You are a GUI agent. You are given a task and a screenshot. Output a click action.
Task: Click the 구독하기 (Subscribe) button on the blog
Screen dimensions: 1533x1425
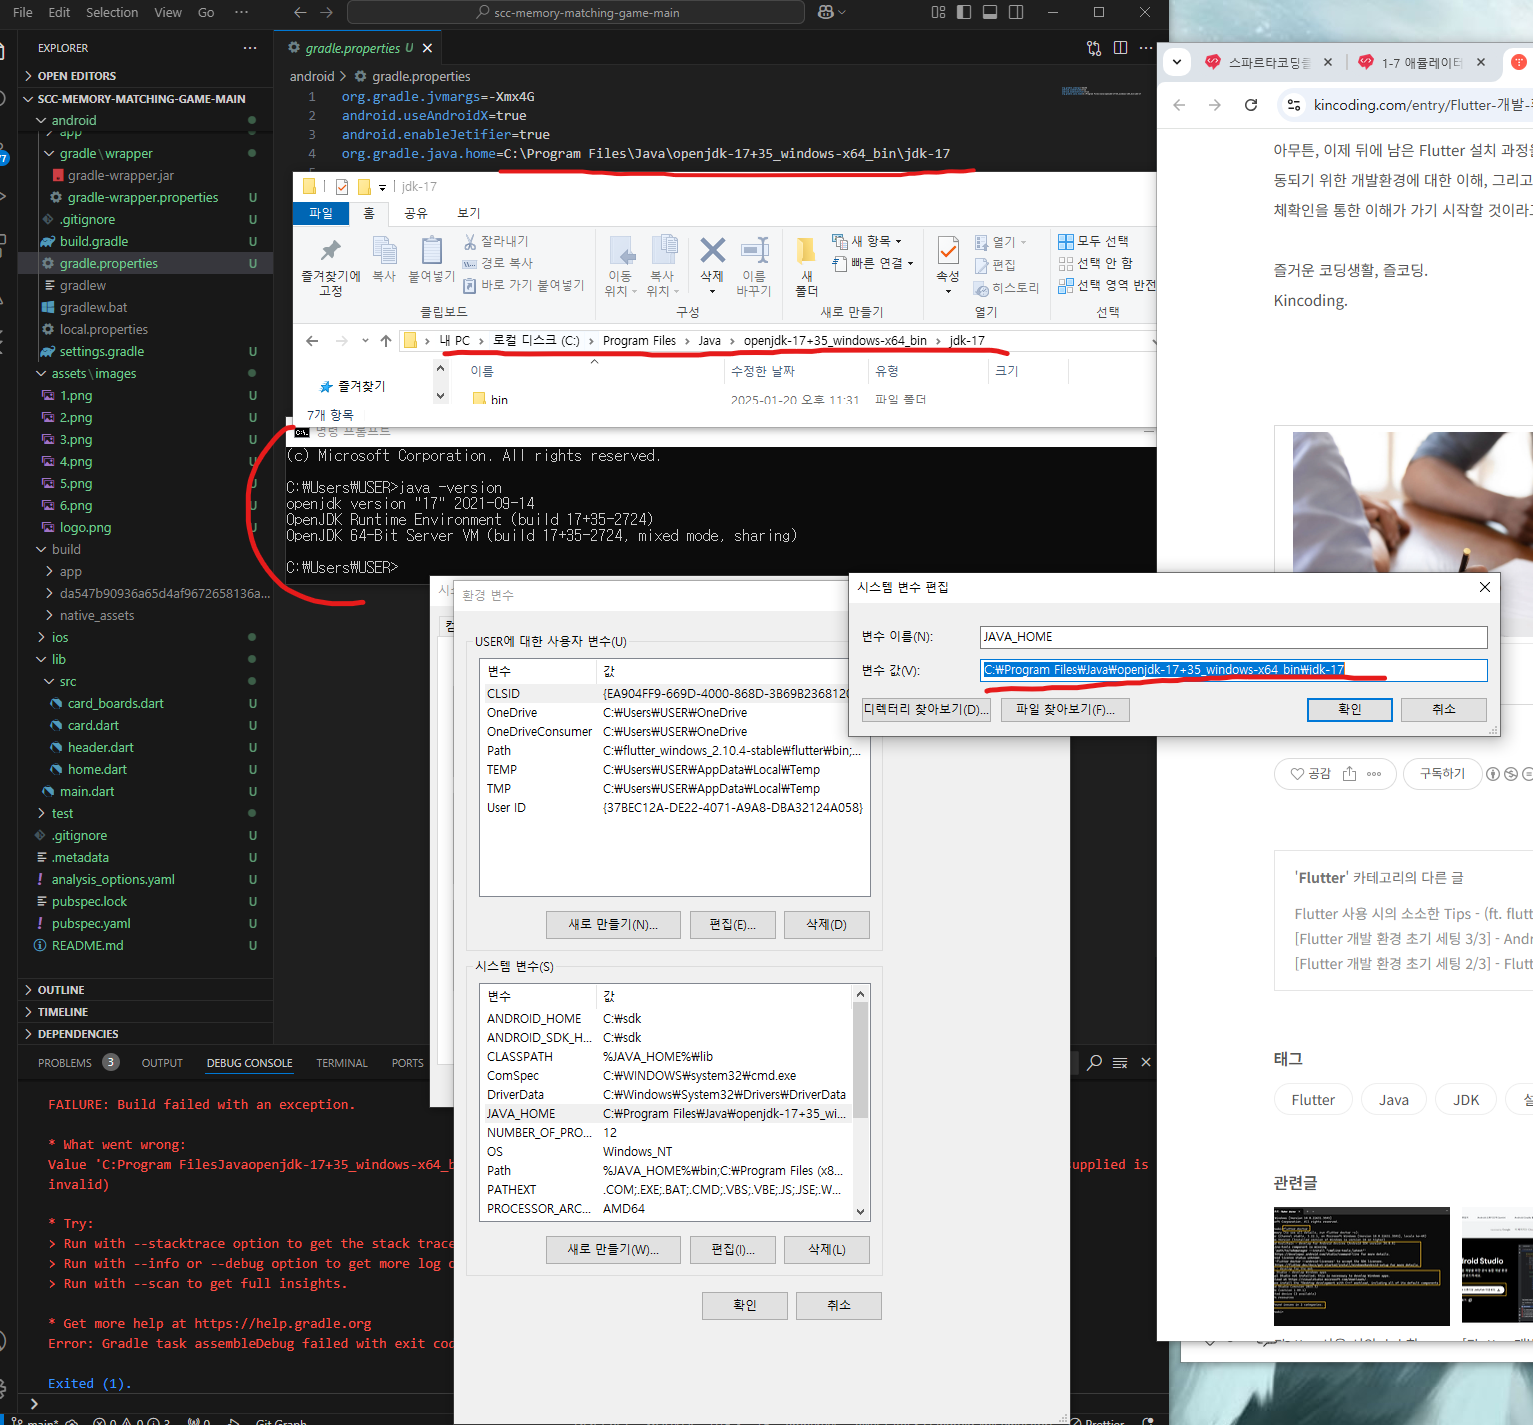(1442, 773)
